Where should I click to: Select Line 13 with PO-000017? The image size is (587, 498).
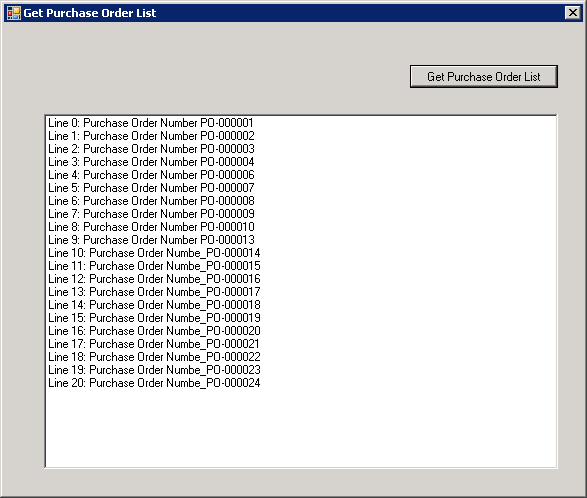click(154, 292)
